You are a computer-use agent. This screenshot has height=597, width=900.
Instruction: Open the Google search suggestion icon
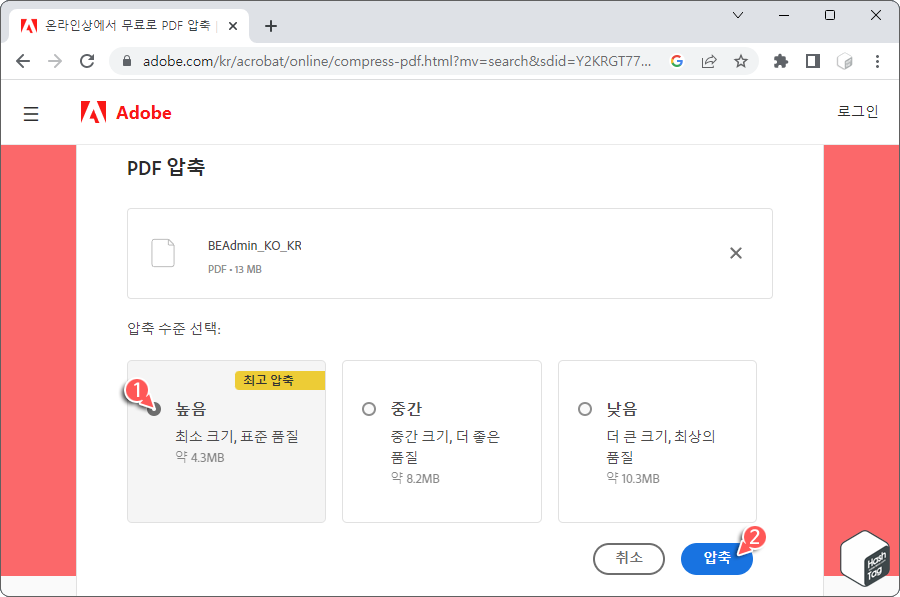click(x=679, y=61)
